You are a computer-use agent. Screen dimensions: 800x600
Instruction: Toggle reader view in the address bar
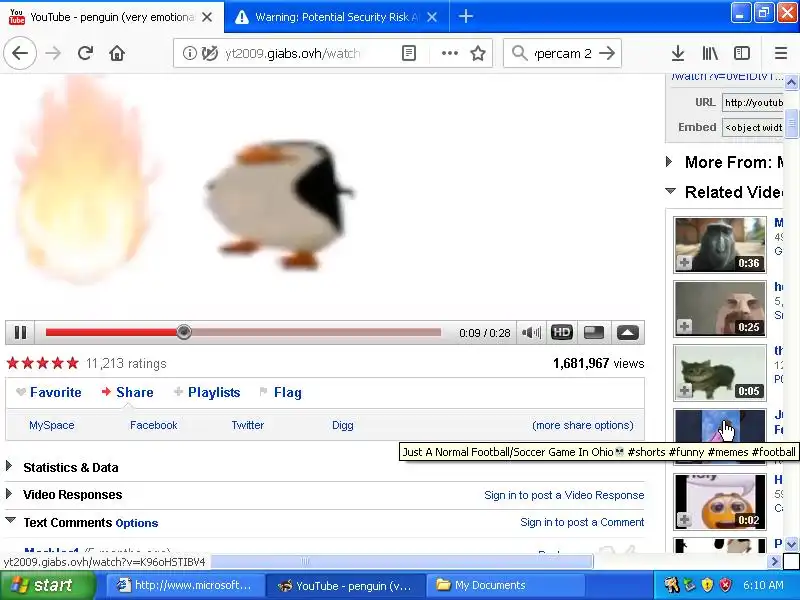(x=409, y=53)
